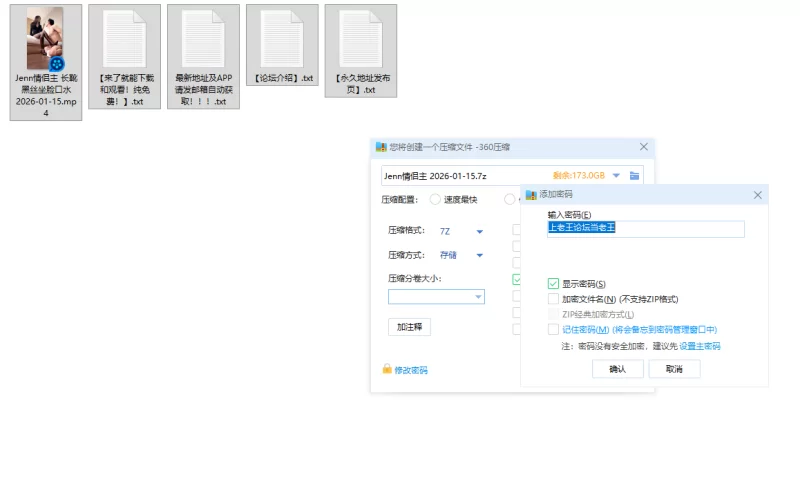Expand the dropdown arrow next to 剩余:173.0GB
The height and width of the screenshot is (491, 800).
tap(616, 176)
